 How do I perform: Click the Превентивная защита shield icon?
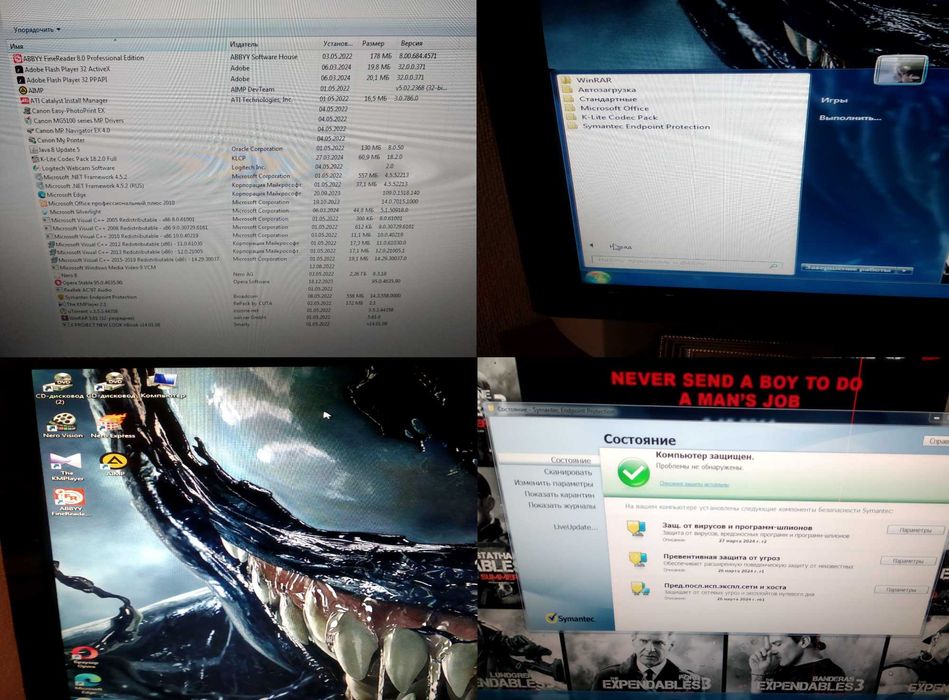coord(638,559)
